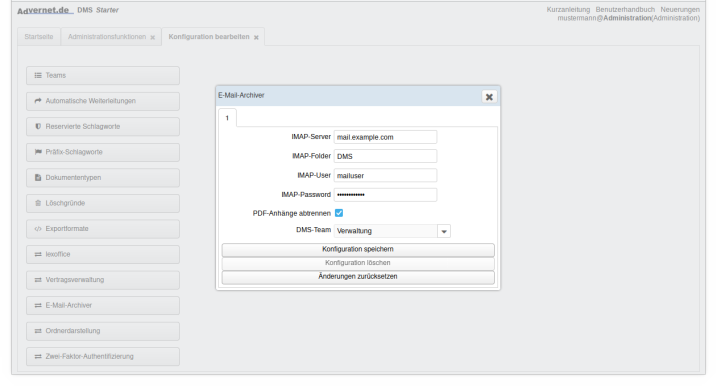Image resolution: width=718 pixels, height=387 pixels.
Task: Click the exchange icon beside Zwei-Faktor-Authentifizierung
Action: tap(38, 356)
